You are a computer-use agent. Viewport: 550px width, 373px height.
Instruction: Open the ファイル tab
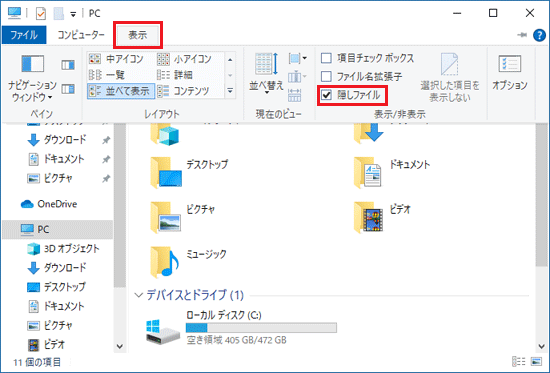coord(24,35)
